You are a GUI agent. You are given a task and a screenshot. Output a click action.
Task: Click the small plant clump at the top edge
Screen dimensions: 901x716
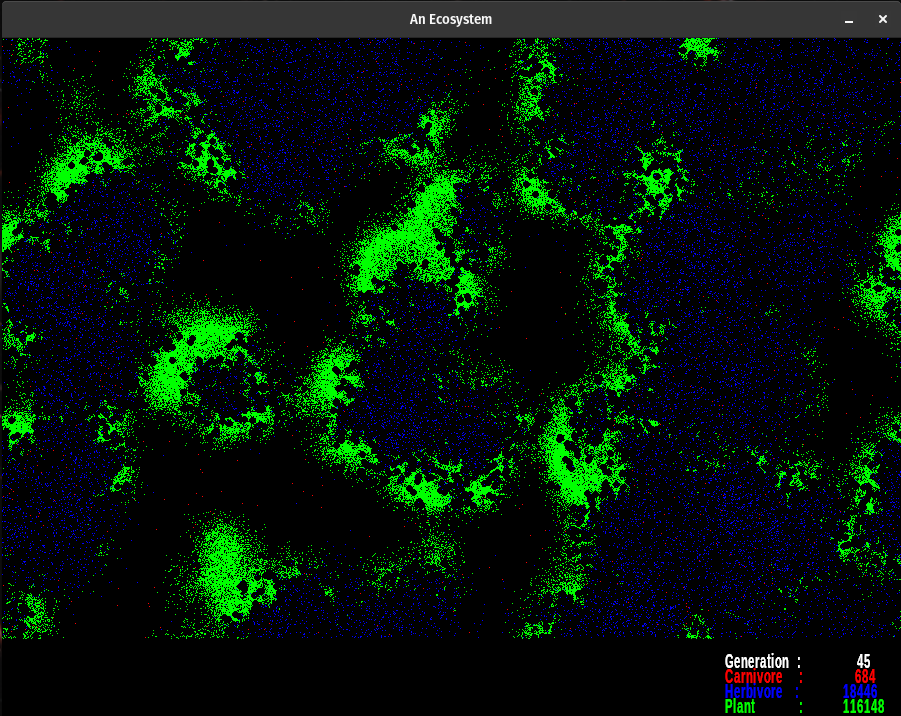click(698, 48)
